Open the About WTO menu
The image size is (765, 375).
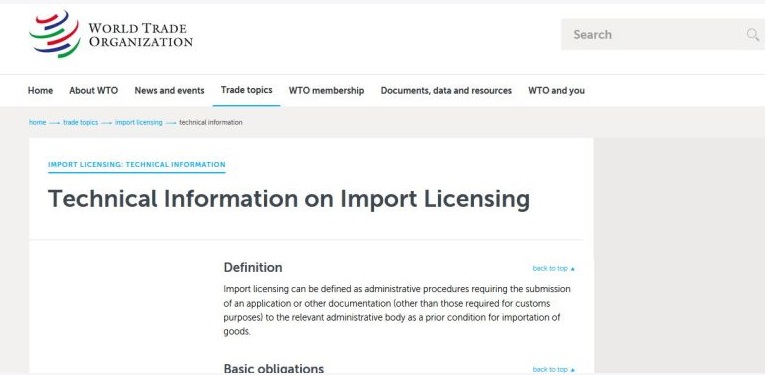coord(94,91)
